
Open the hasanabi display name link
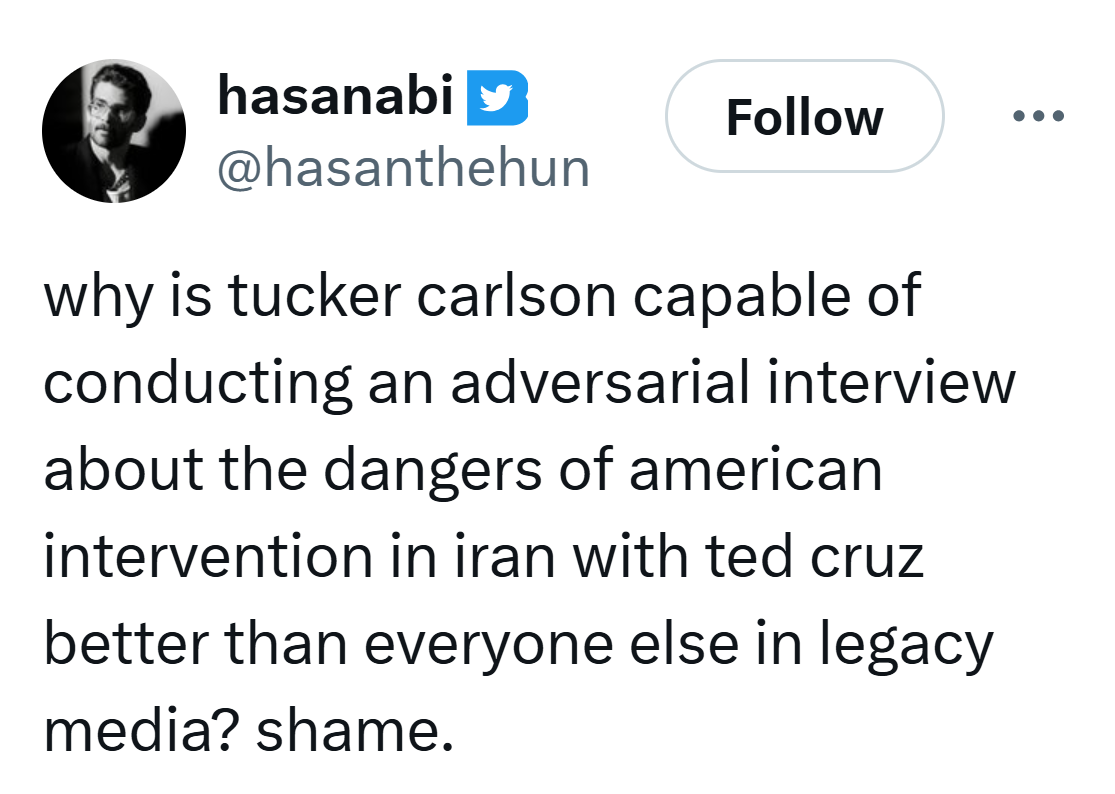click(335, 96)
